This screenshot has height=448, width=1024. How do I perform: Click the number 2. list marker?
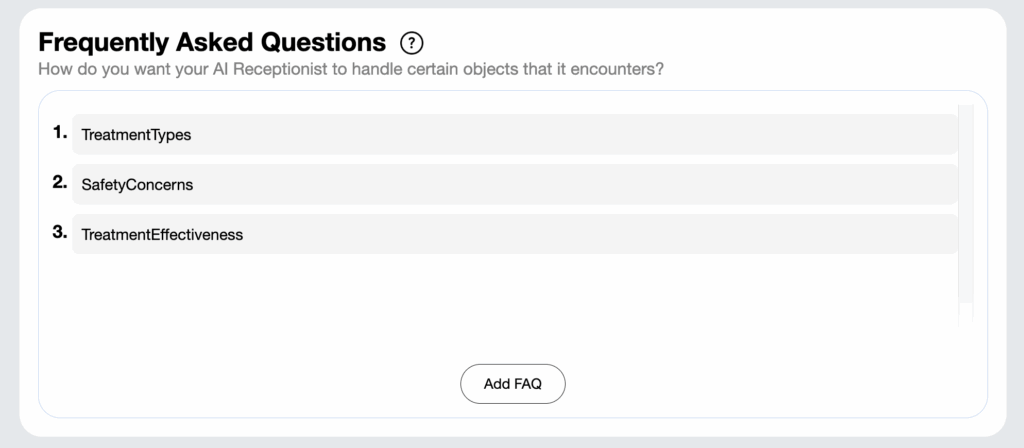click(60, 182)
